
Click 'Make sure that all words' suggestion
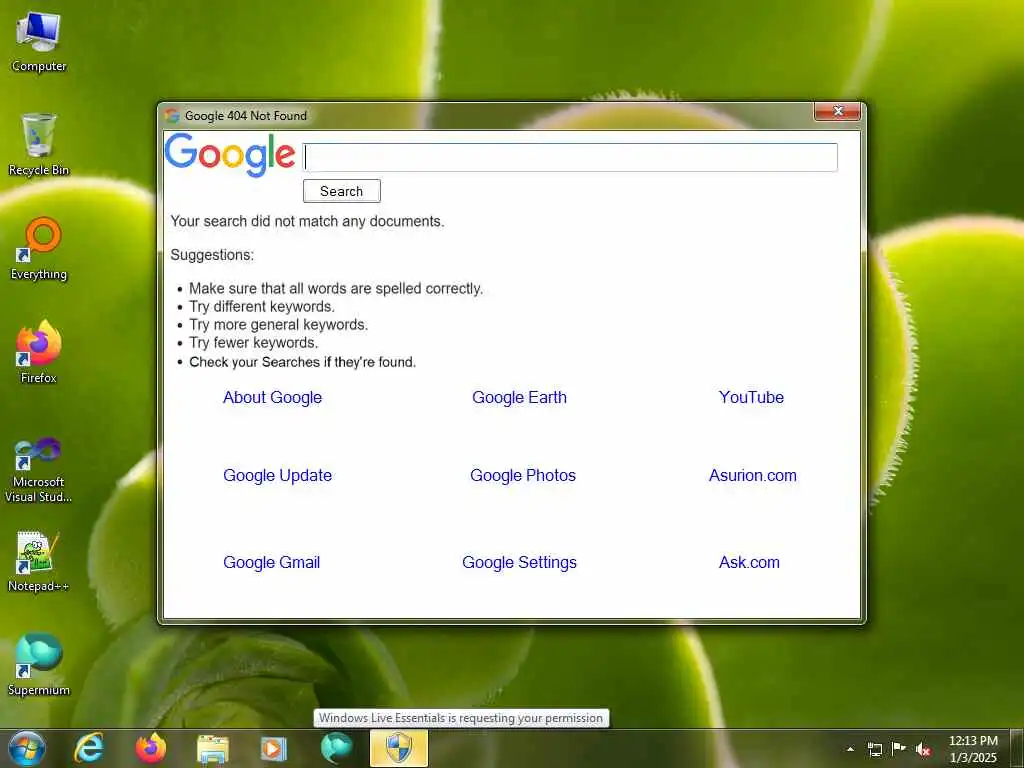coord(336,289)
